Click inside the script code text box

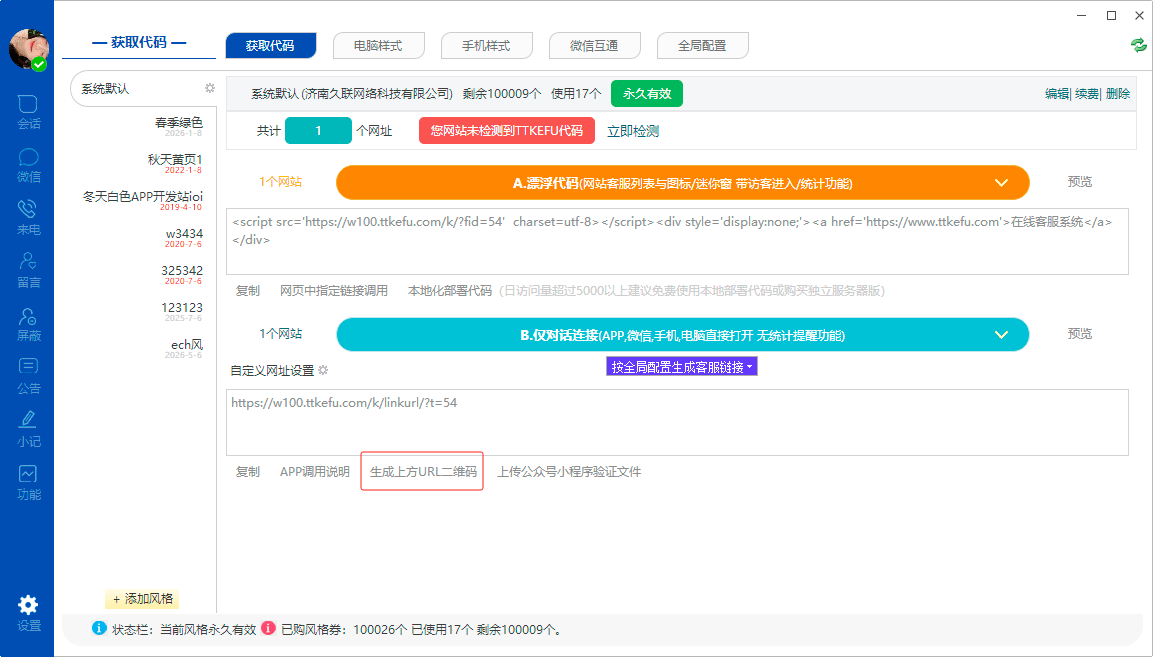(677, 241)
